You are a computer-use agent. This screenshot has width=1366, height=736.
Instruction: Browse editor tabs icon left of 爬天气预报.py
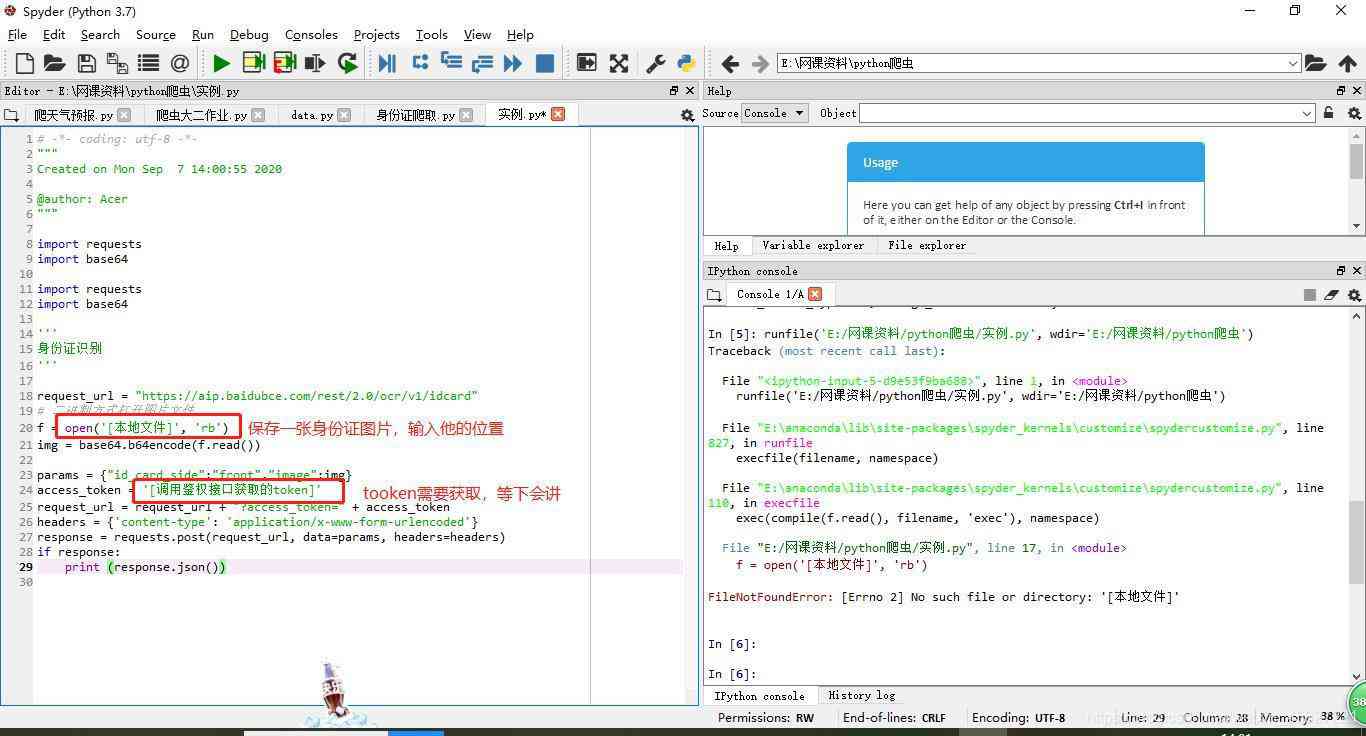[11, 115]
